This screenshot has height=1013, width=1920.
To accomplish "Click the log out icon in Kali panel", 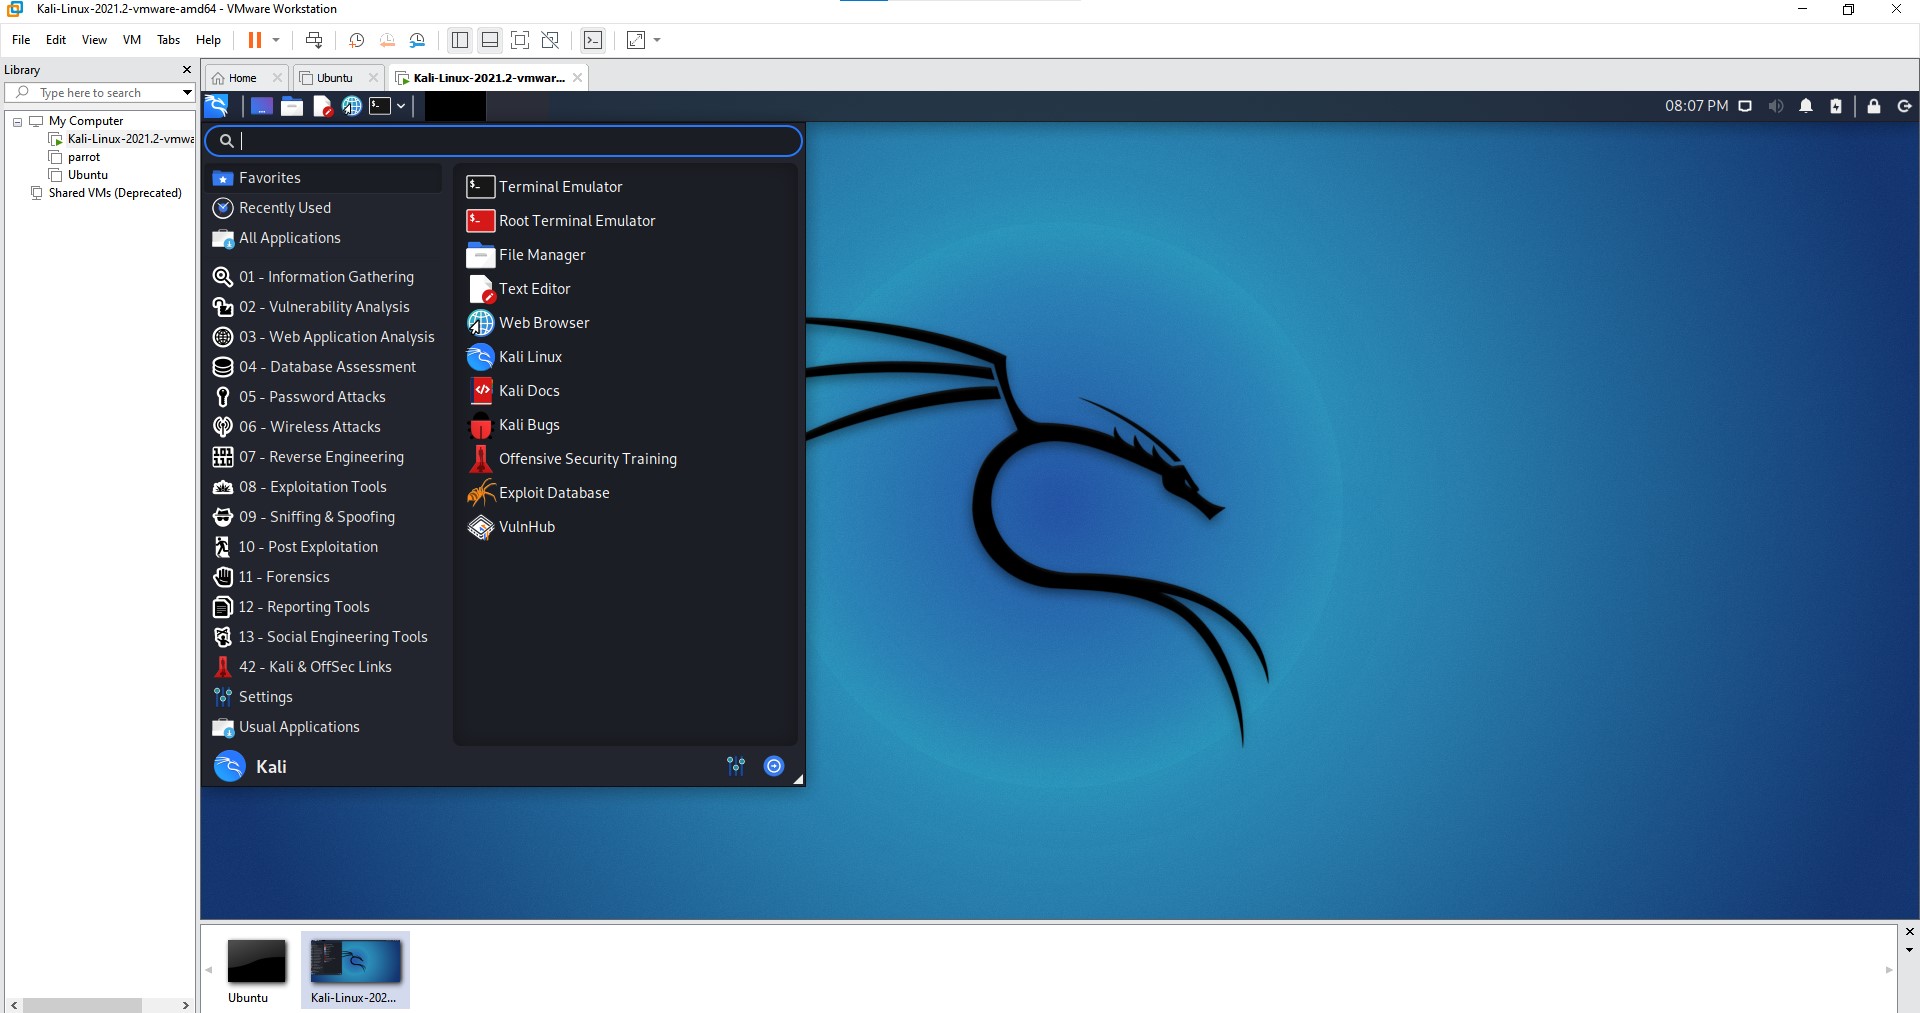I will point(1904,106).
